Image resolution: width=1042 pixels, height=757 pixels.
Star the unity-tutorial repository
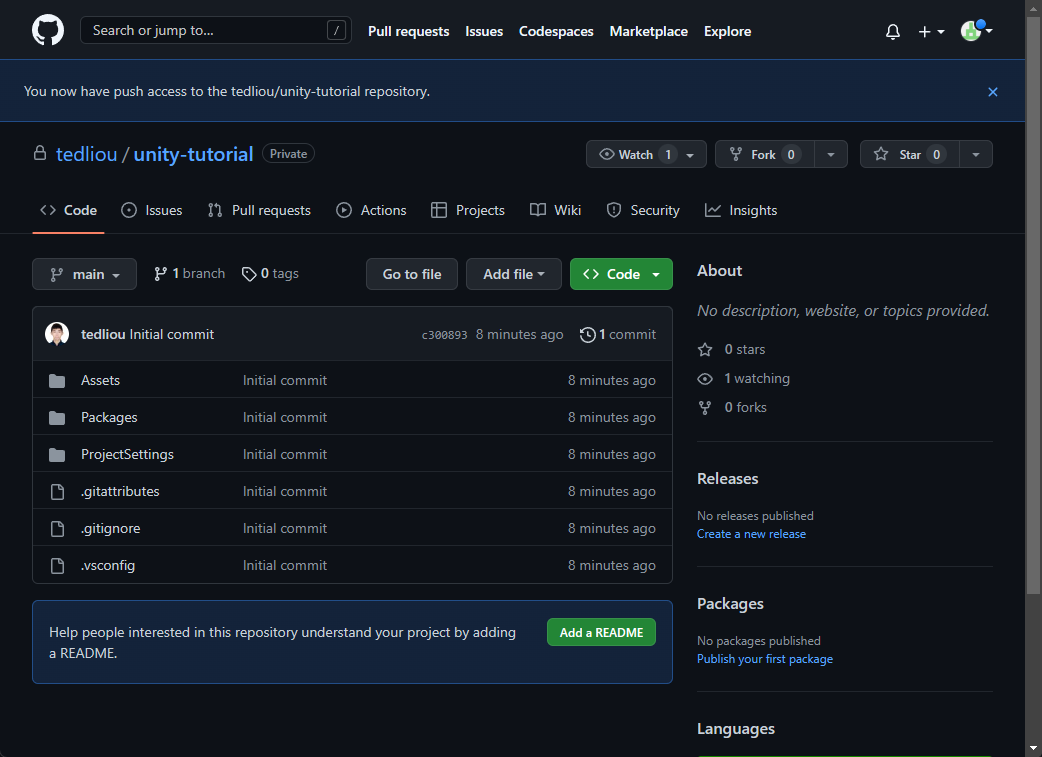(x=910, y=154)
